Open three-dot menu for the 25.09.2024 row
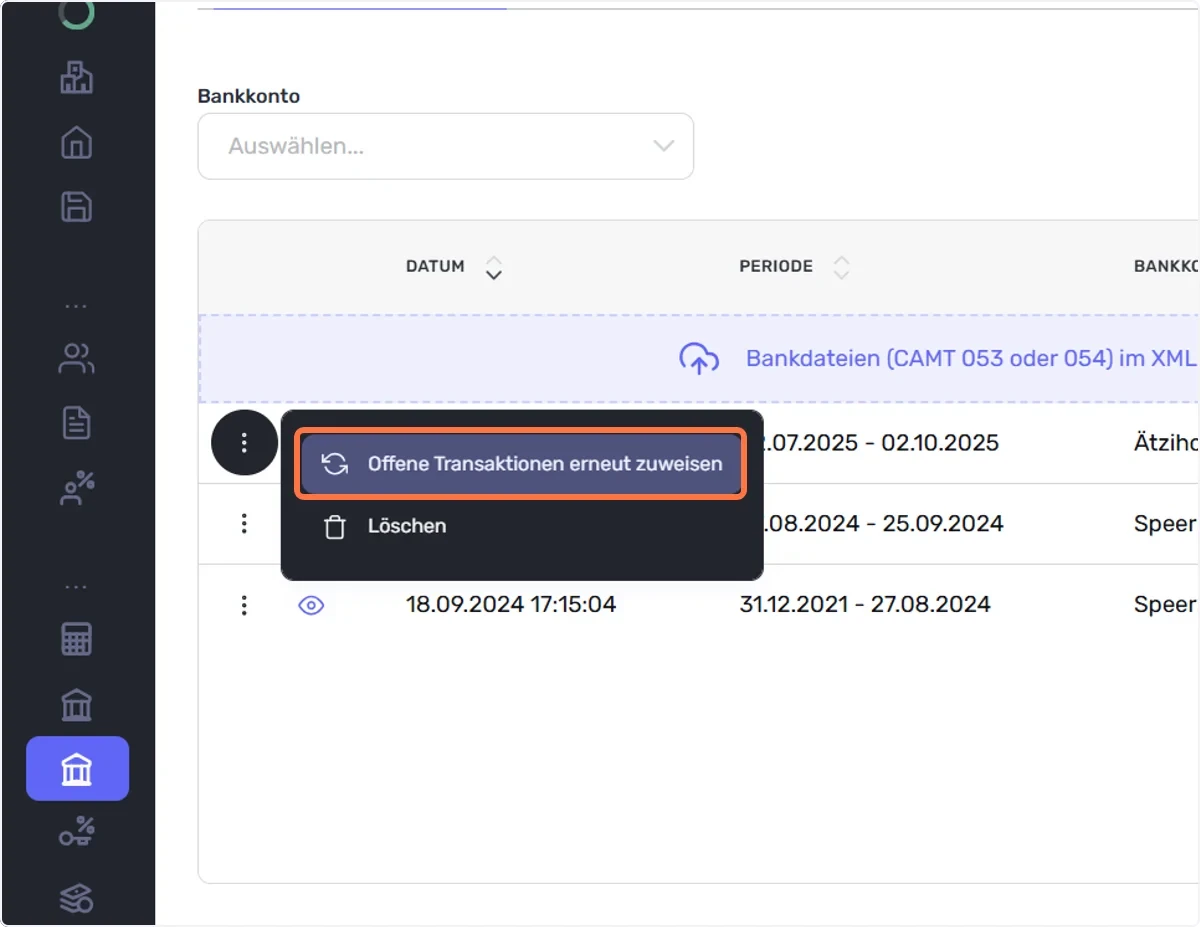This screenshot has height=927, width=1200. tap(244, 523)
